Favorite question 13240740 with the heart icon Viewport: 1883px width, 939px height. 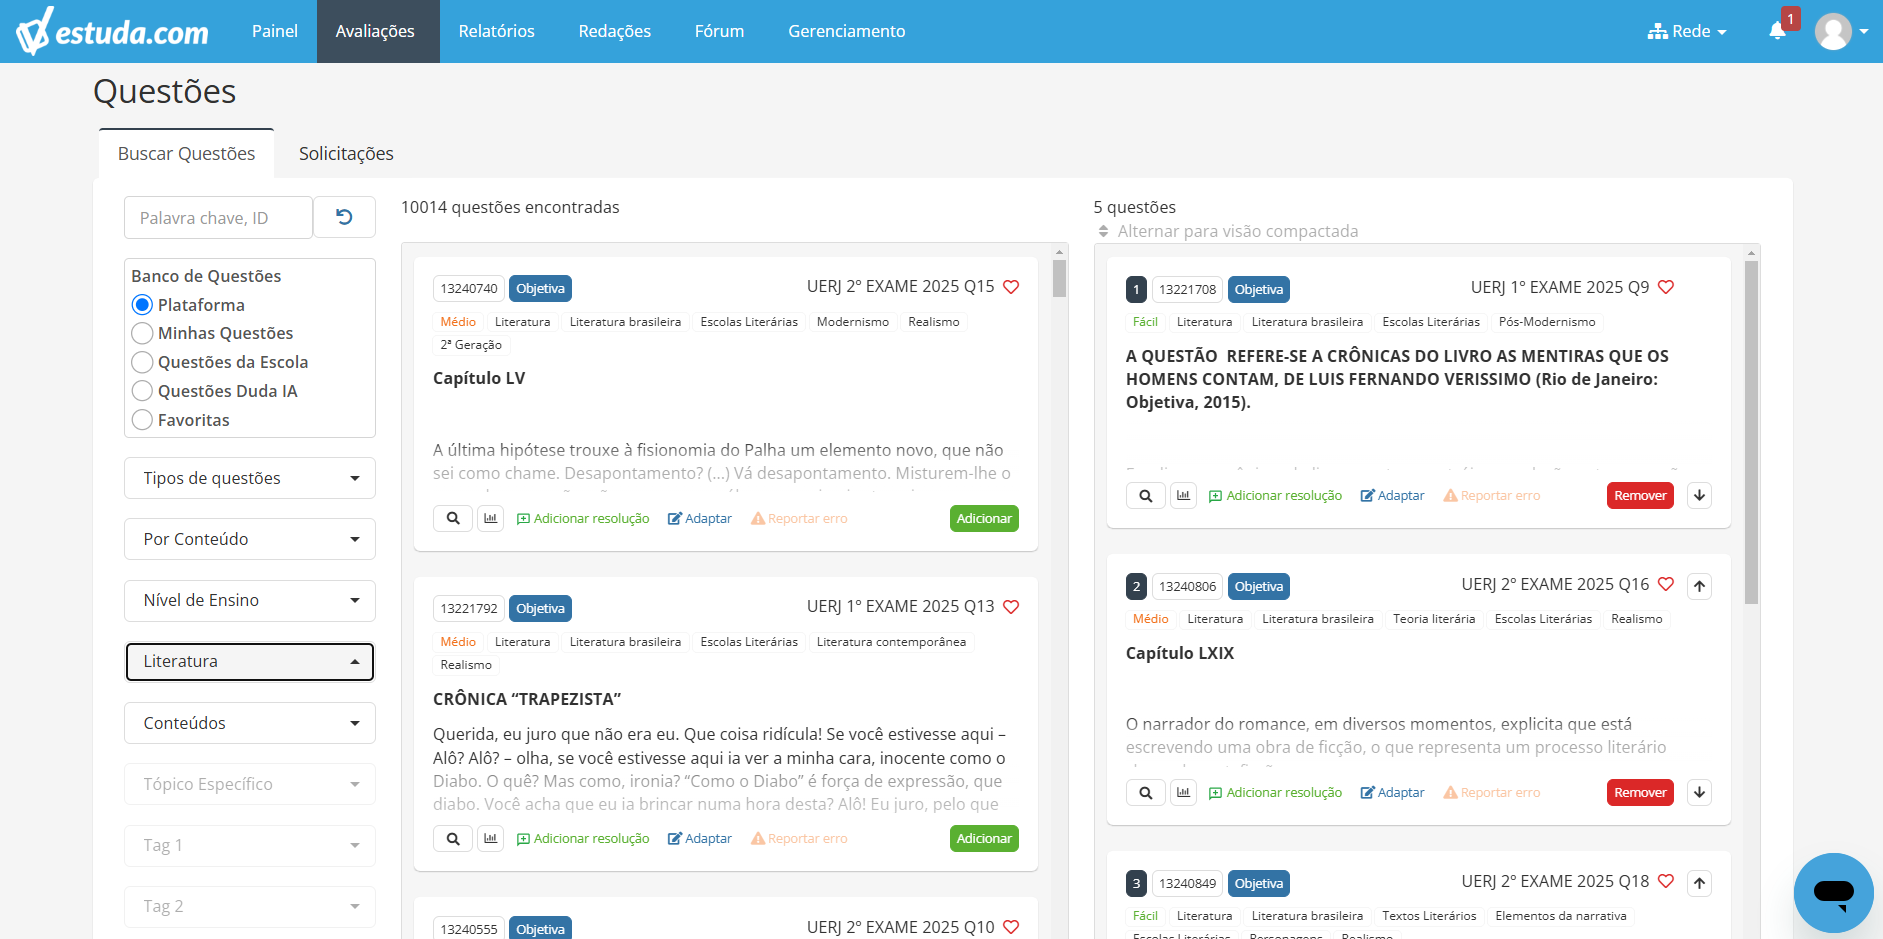click(x=1011, y=287)
